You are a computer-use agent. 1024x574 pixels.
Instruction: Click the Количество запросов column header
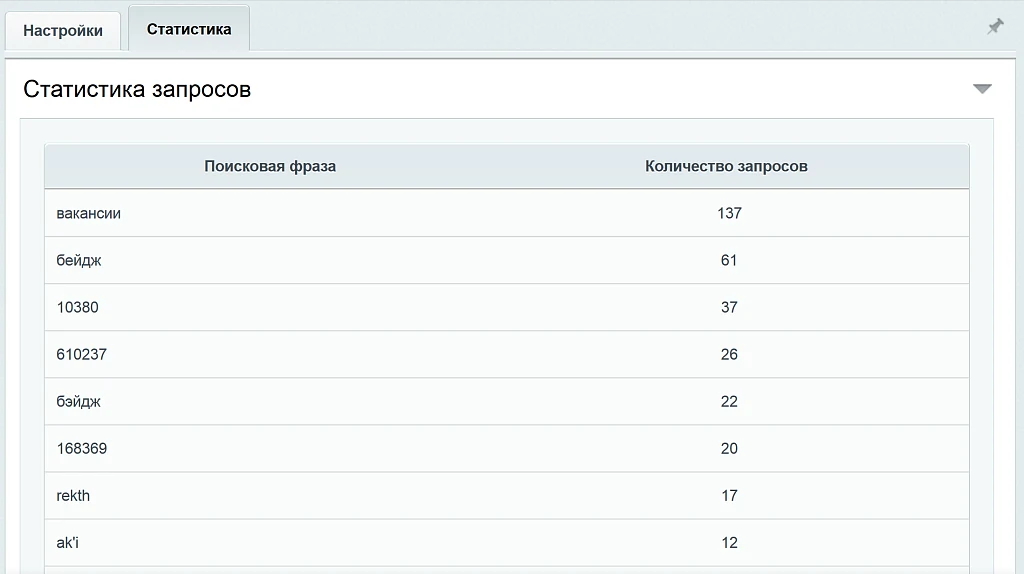[x=726, y=167]
